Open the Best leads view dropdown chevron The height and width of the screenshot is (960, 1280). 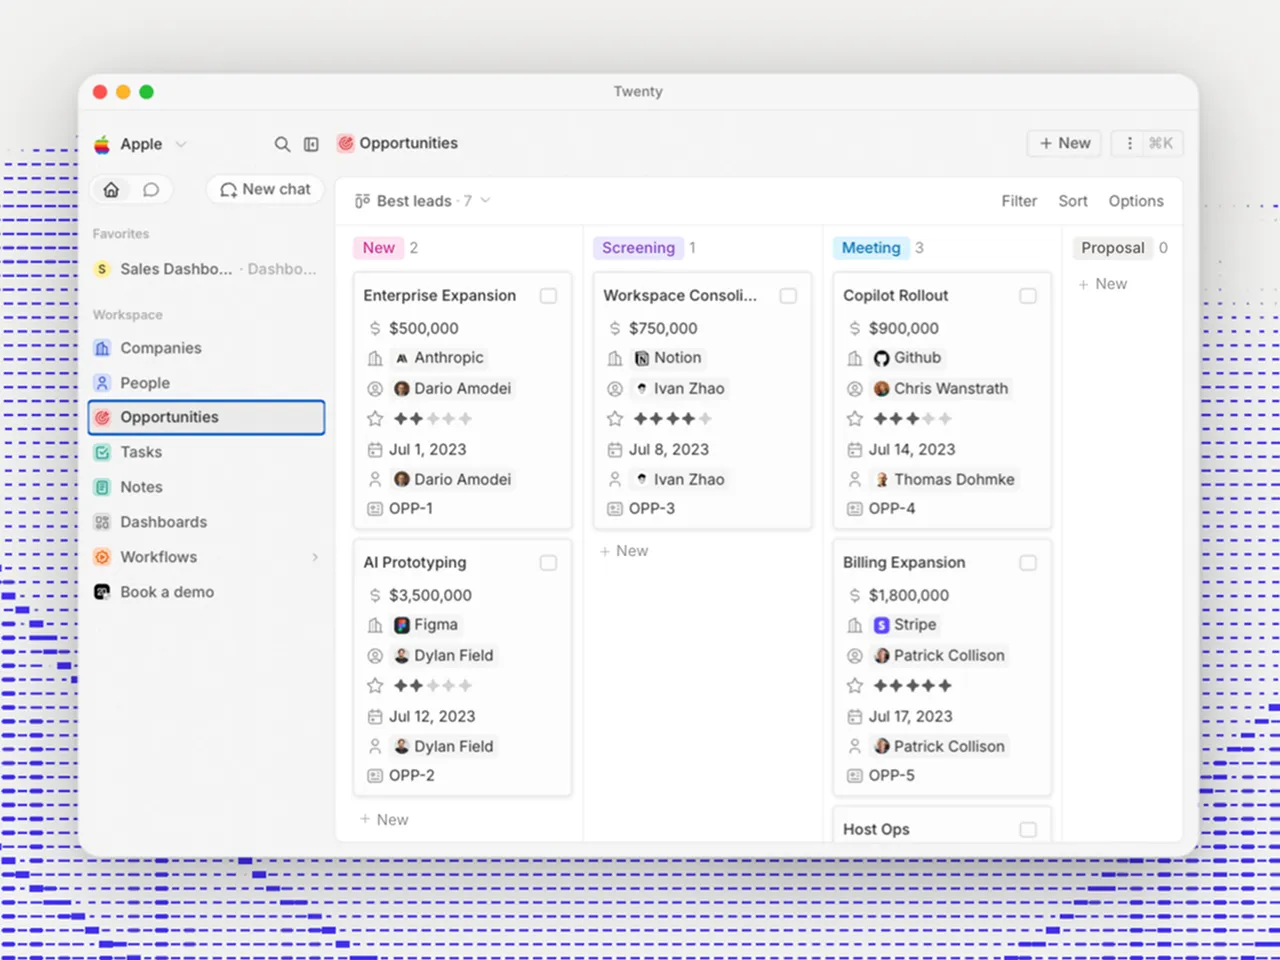click(x=486, y=201)
